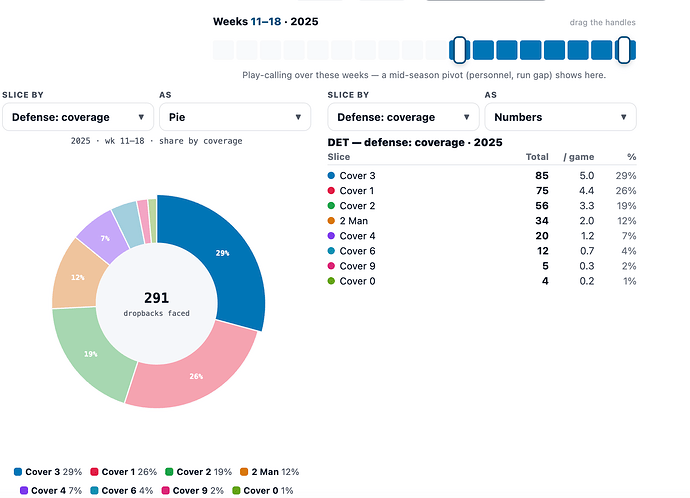690x498 pixels.
Task: Select 'Cover 0' row label in table
Action: [x=357, y=281]
